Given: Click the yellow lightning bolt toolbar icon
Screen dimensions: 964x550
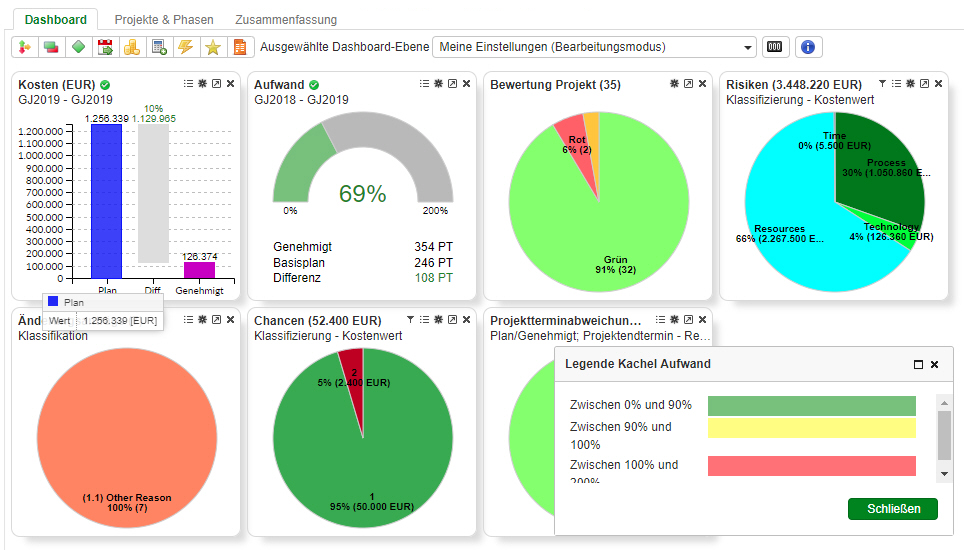Looking at the screenshot, I should click(185, 47).
